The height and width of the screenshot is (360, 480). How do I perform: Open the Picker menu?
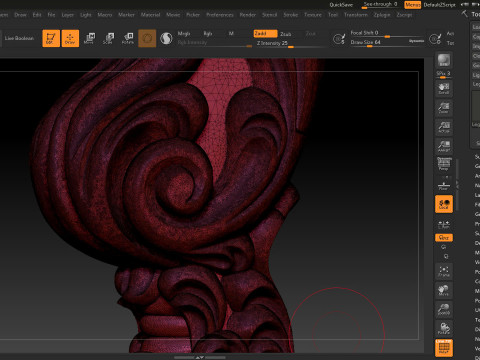(x=193, y=15)
